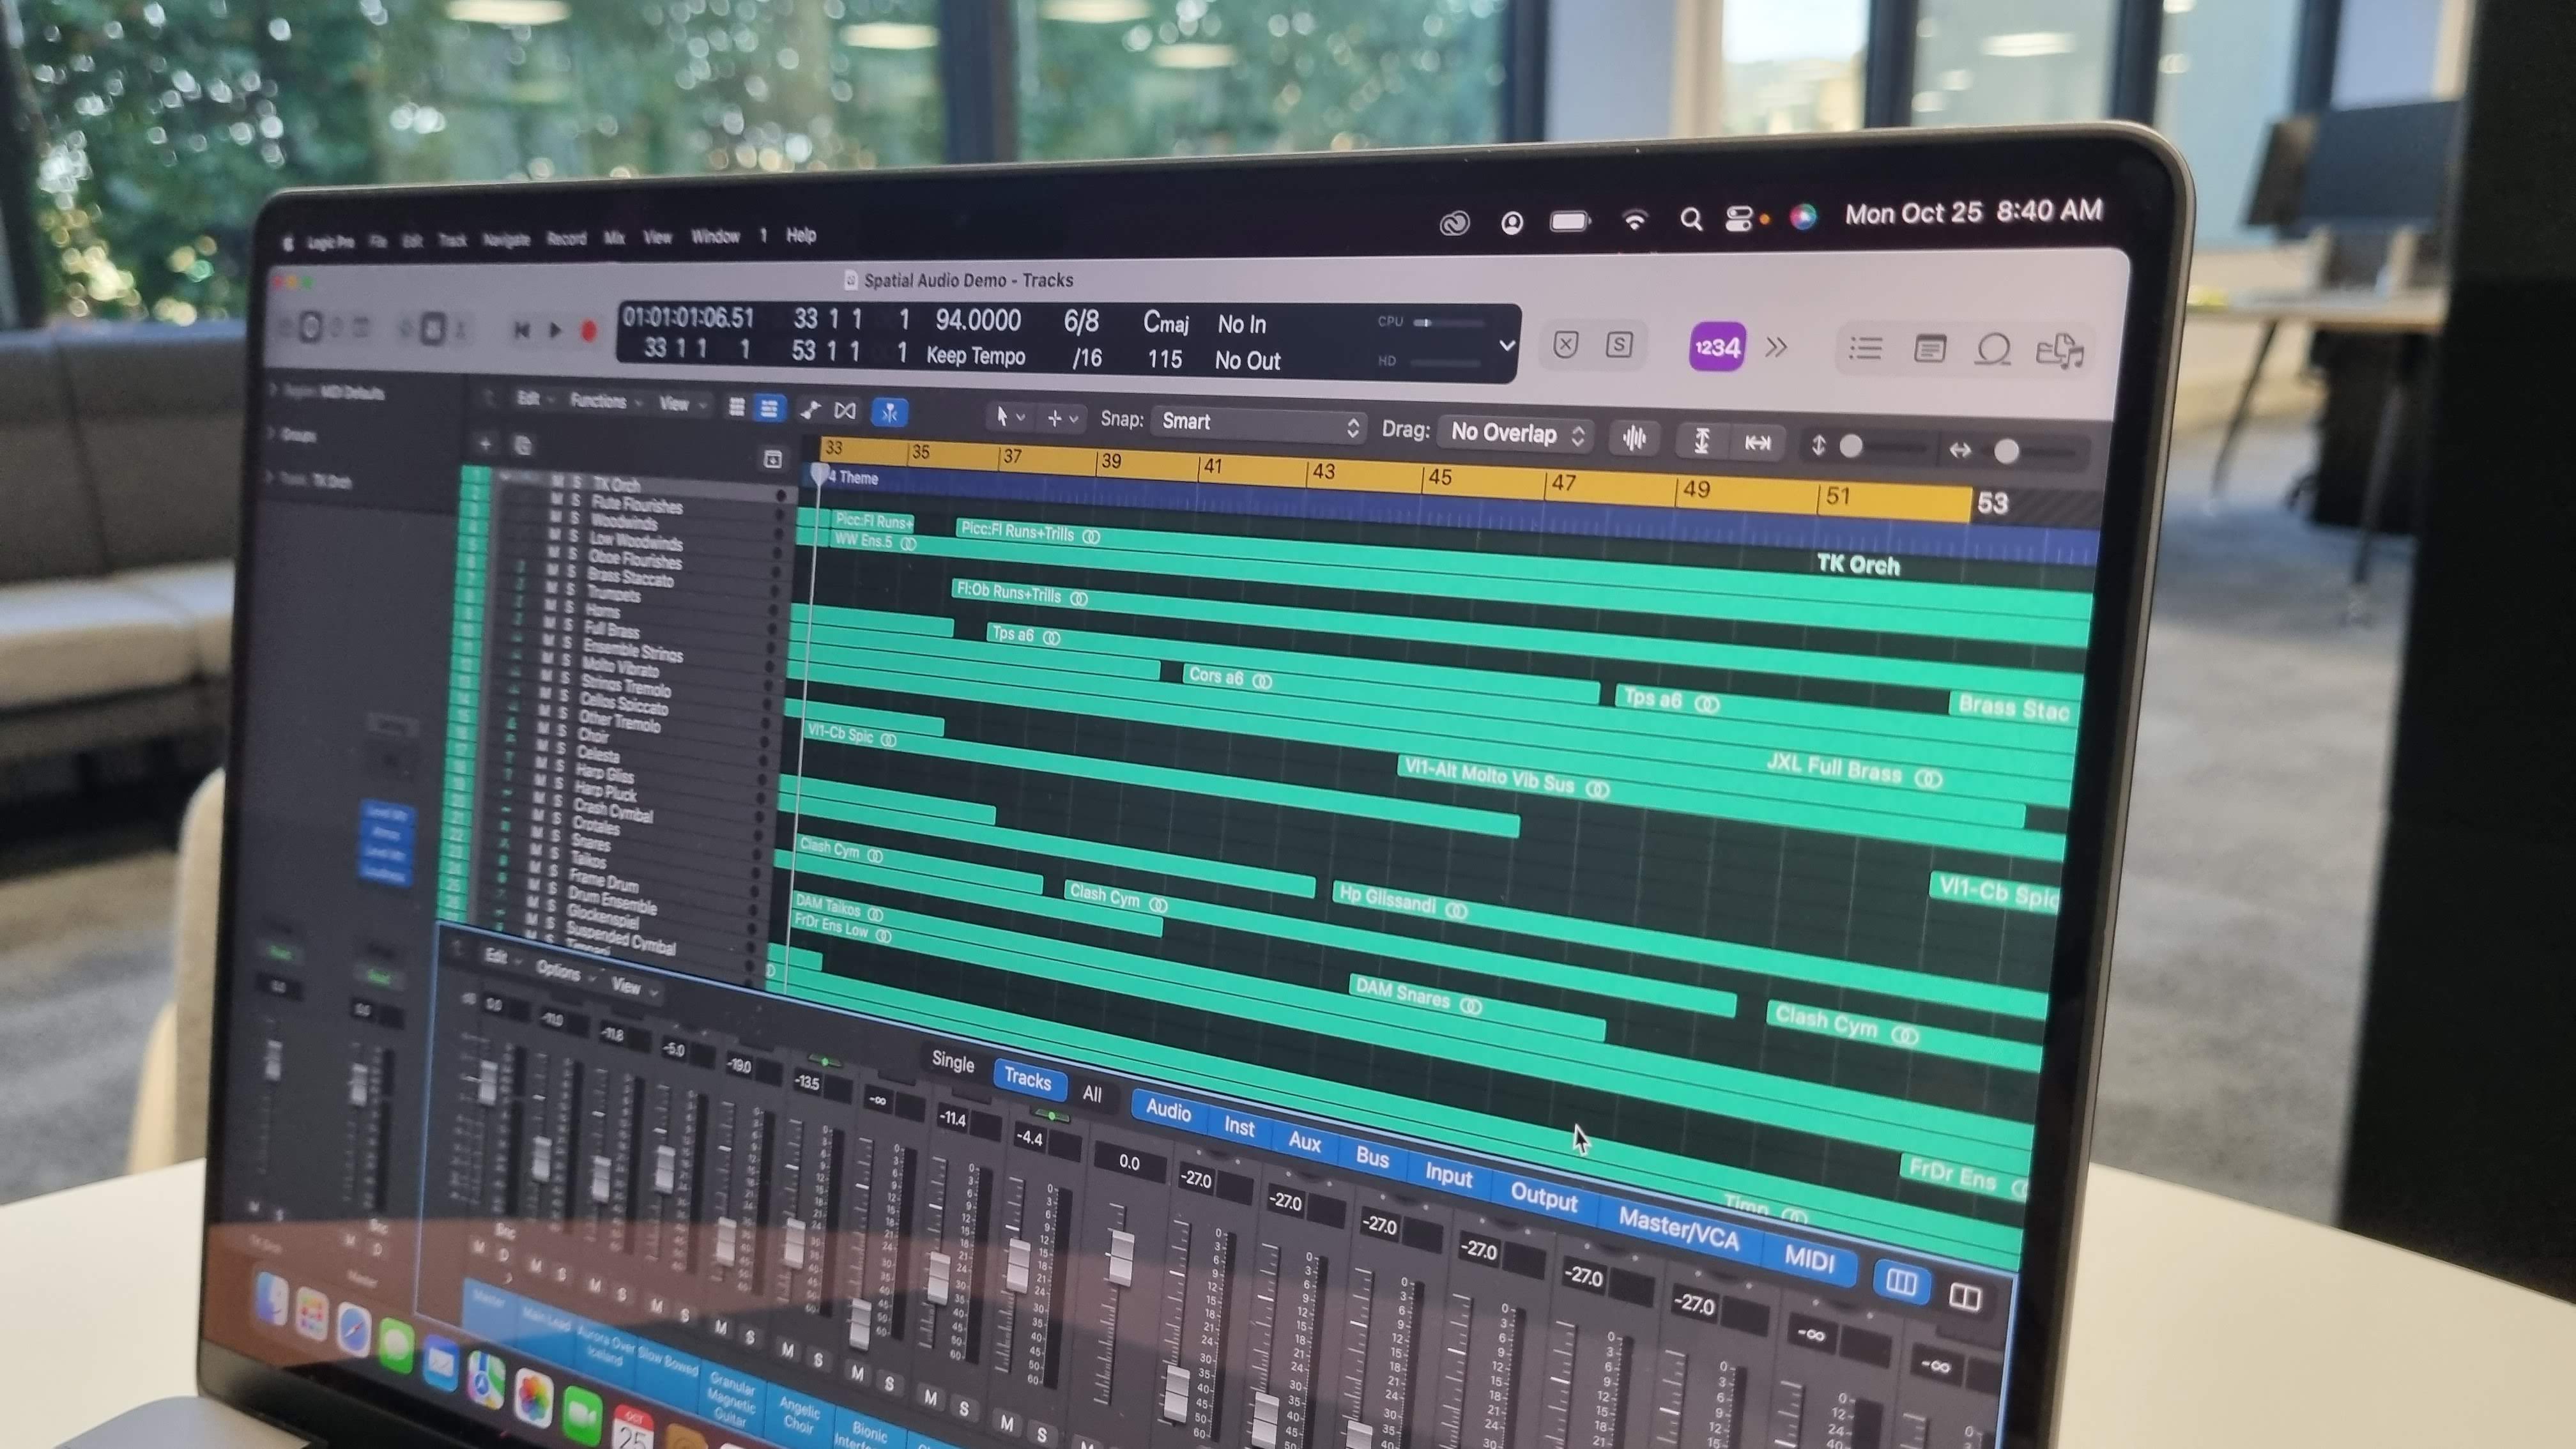The height and width of the screenshot is (1449, 2576).
Task: Toggle the Audio channel filter button
Action: tap(1168, 1110)
